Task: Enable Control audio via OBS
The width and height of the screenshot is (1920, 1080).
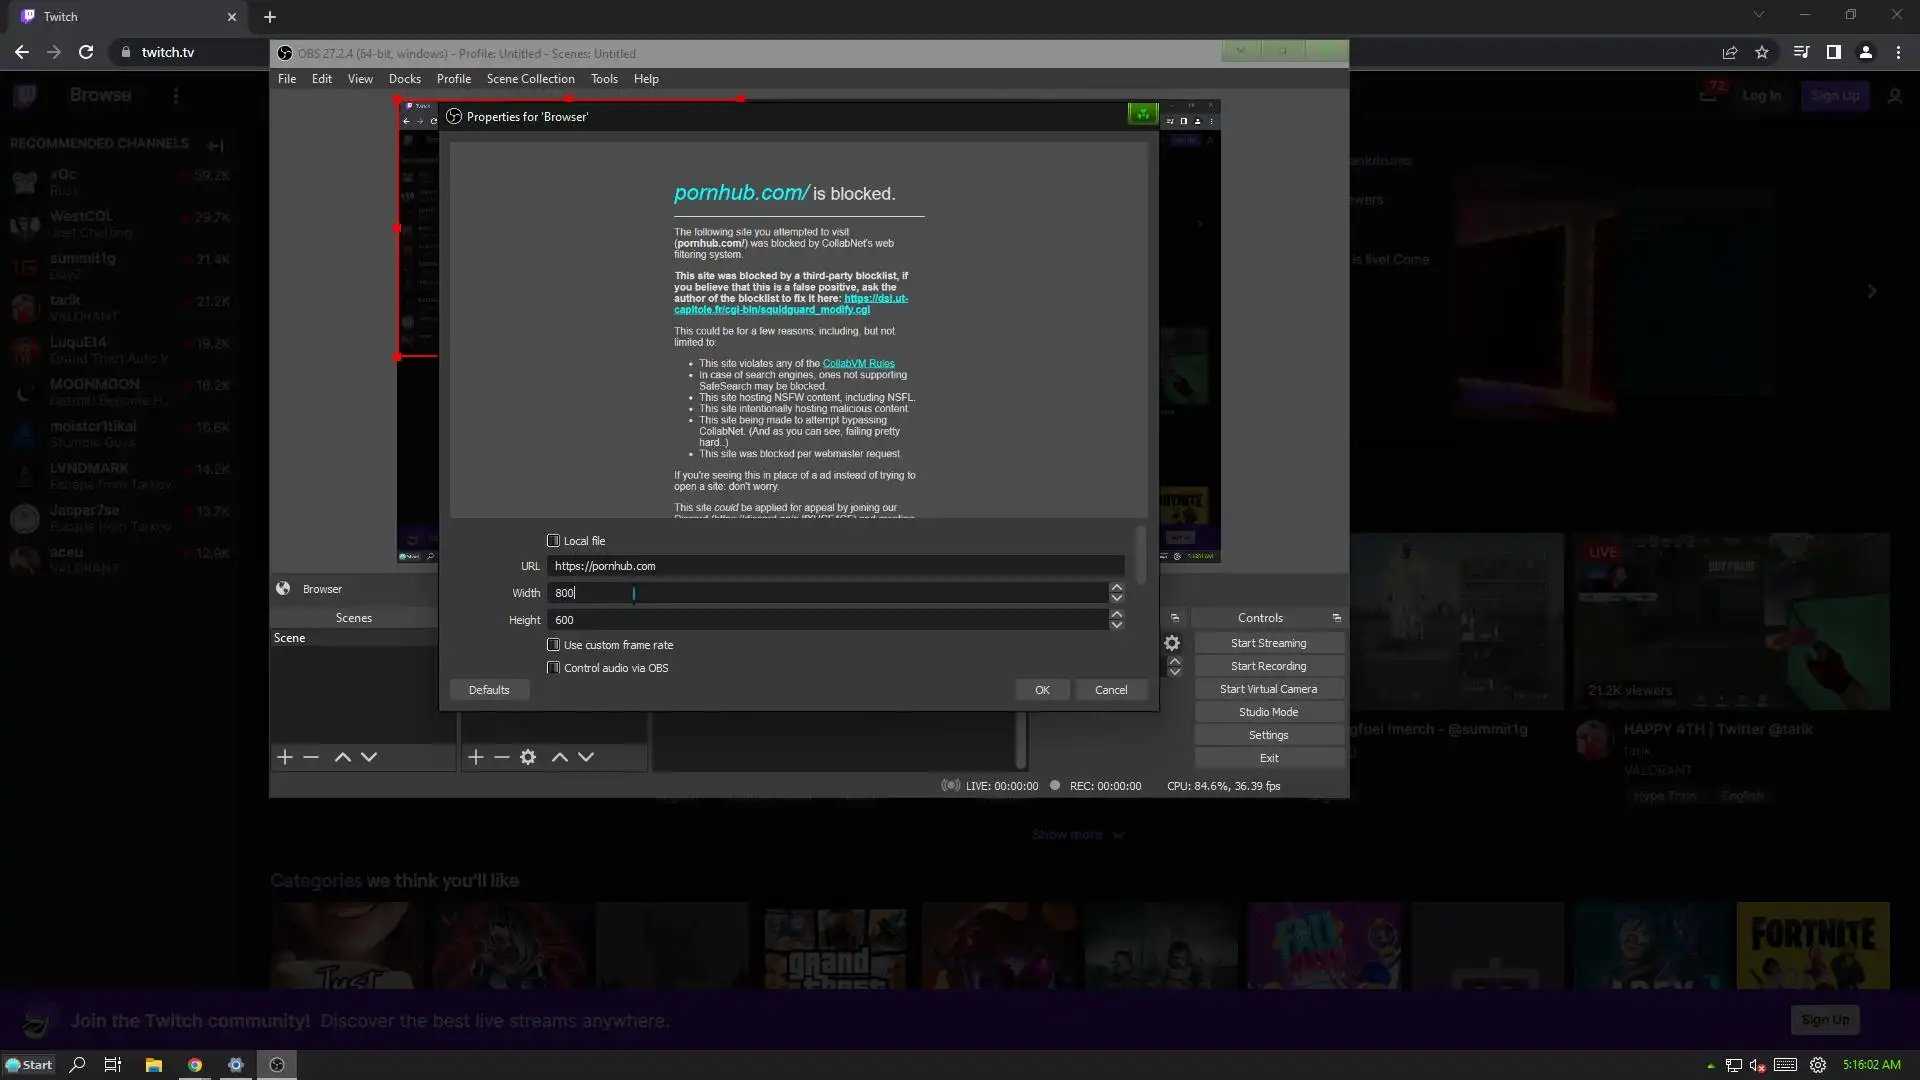Action: [553, 668]
